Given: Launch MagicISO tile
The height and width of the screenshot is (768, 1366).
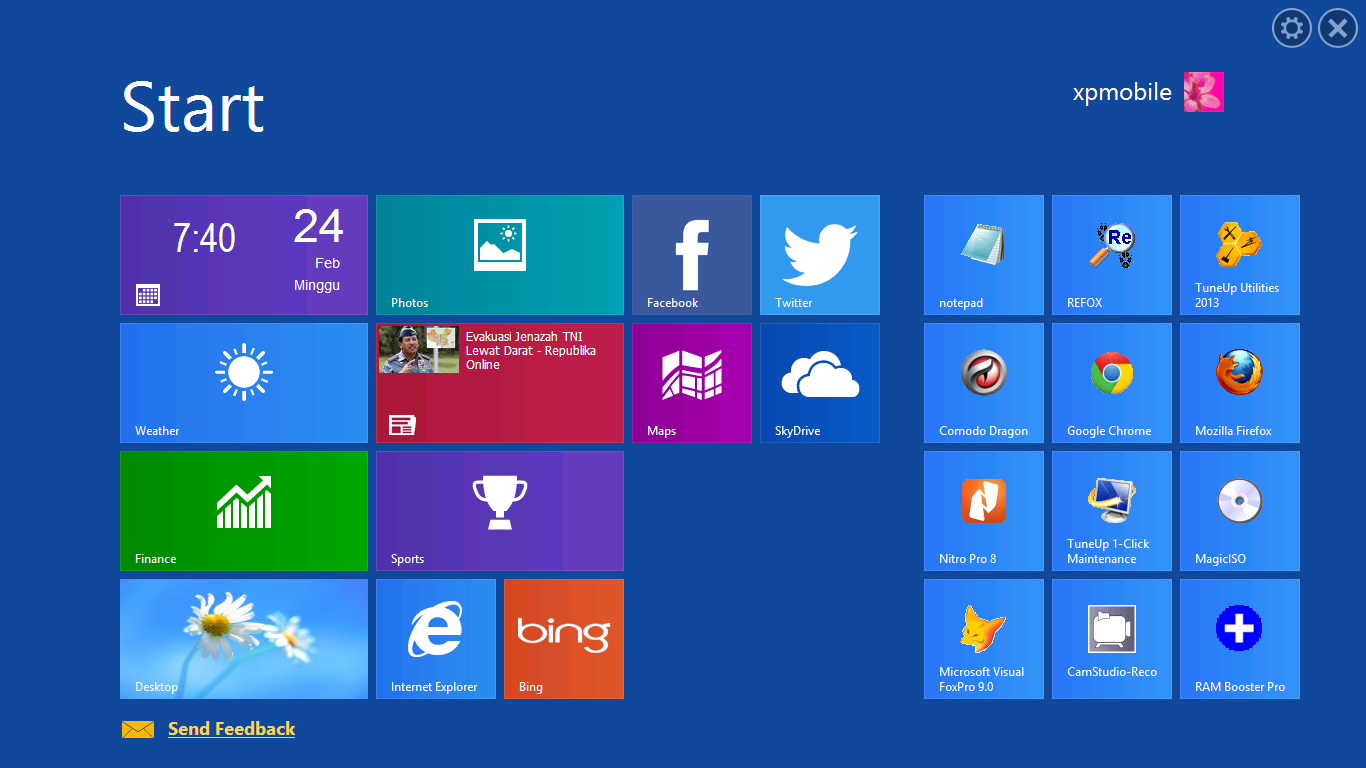Looking at the screenshot, I should pos(1240,511).
